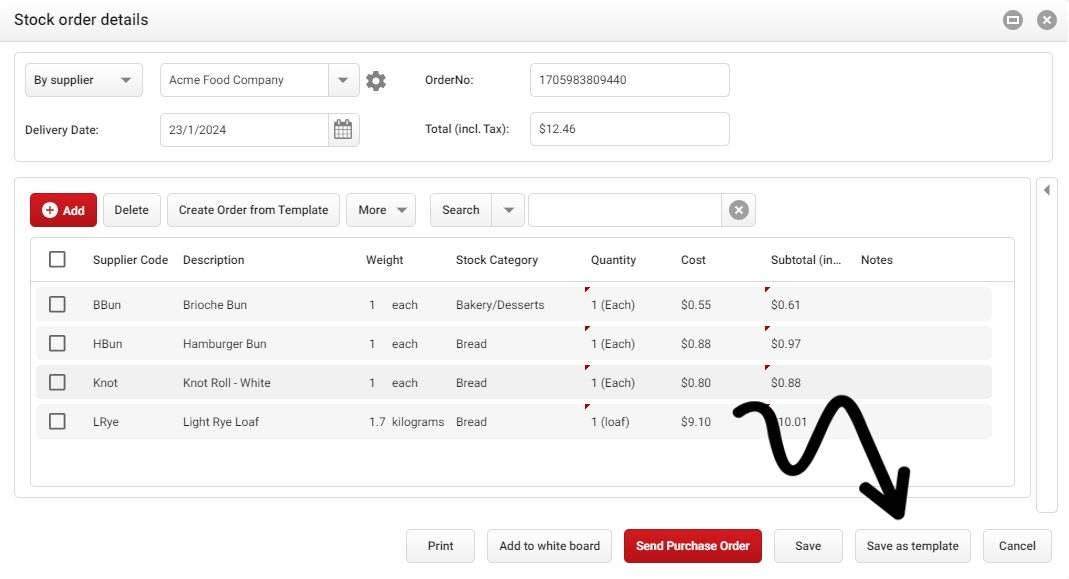Add the order to the white board
This screenshot has height=579, width=1069.
click(x=549, y=546)
